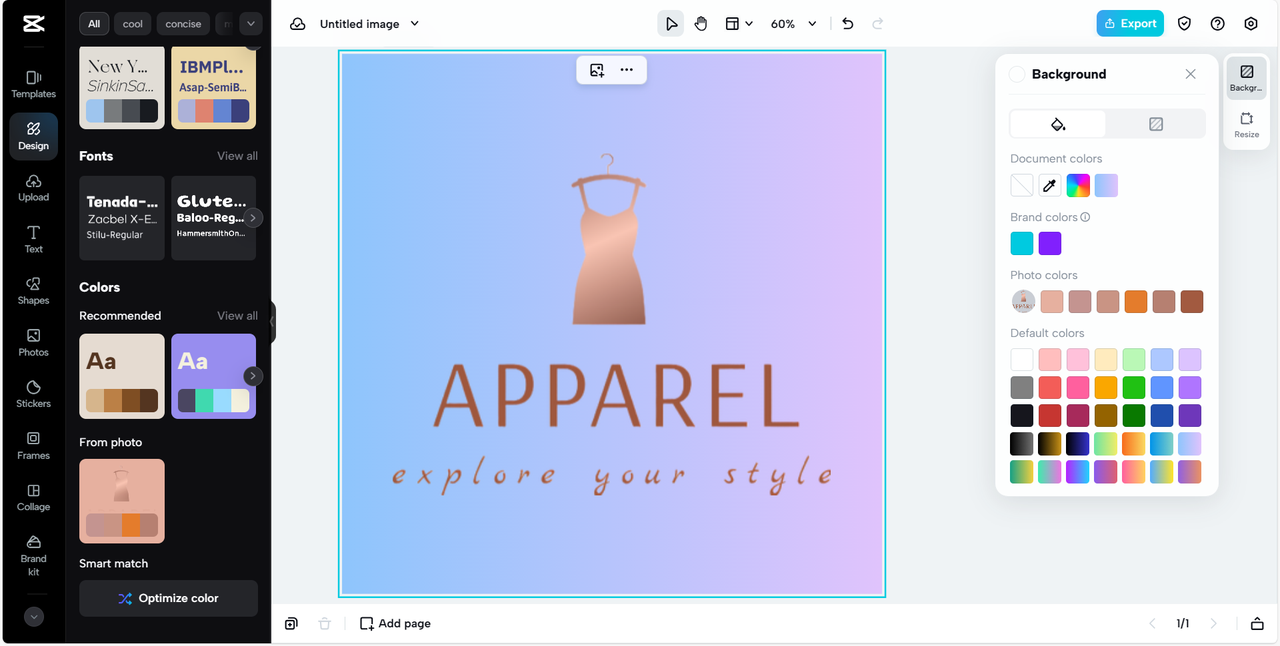Open the Design panel
This screenshot has height=646, width=1280.
coord(33,136)
